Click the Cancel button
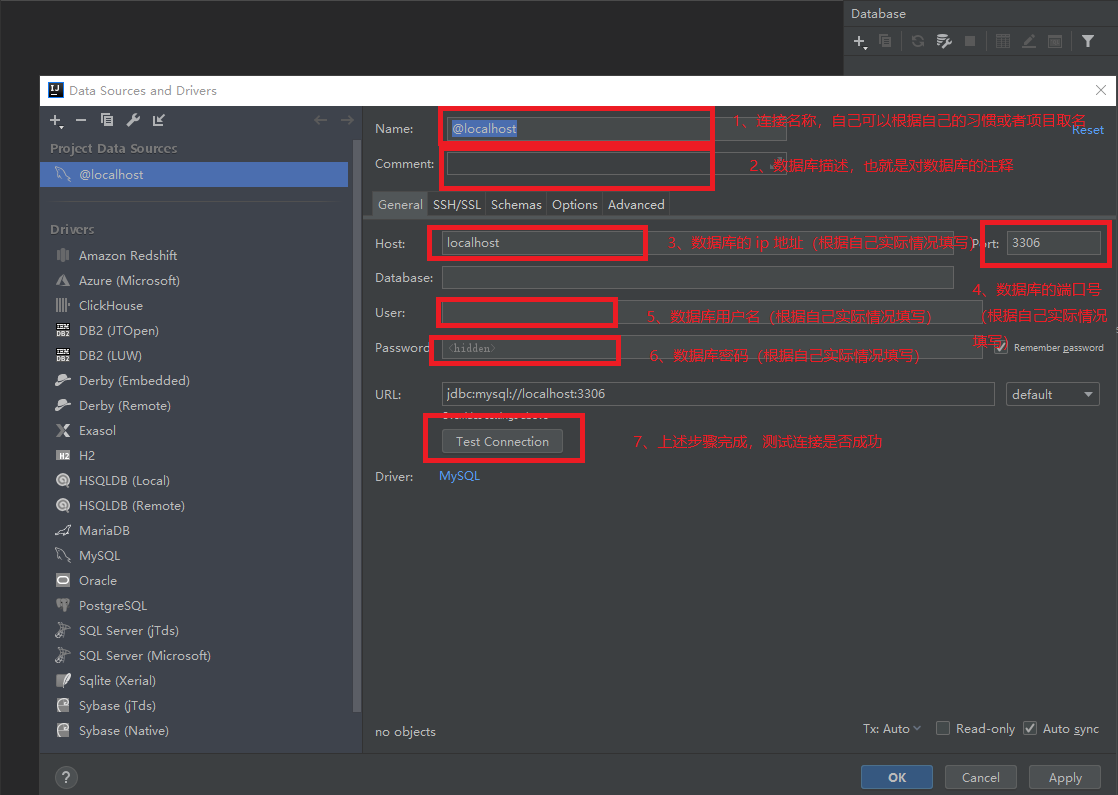The height and width of the screenshot is (795, 1118). point(980,777)
